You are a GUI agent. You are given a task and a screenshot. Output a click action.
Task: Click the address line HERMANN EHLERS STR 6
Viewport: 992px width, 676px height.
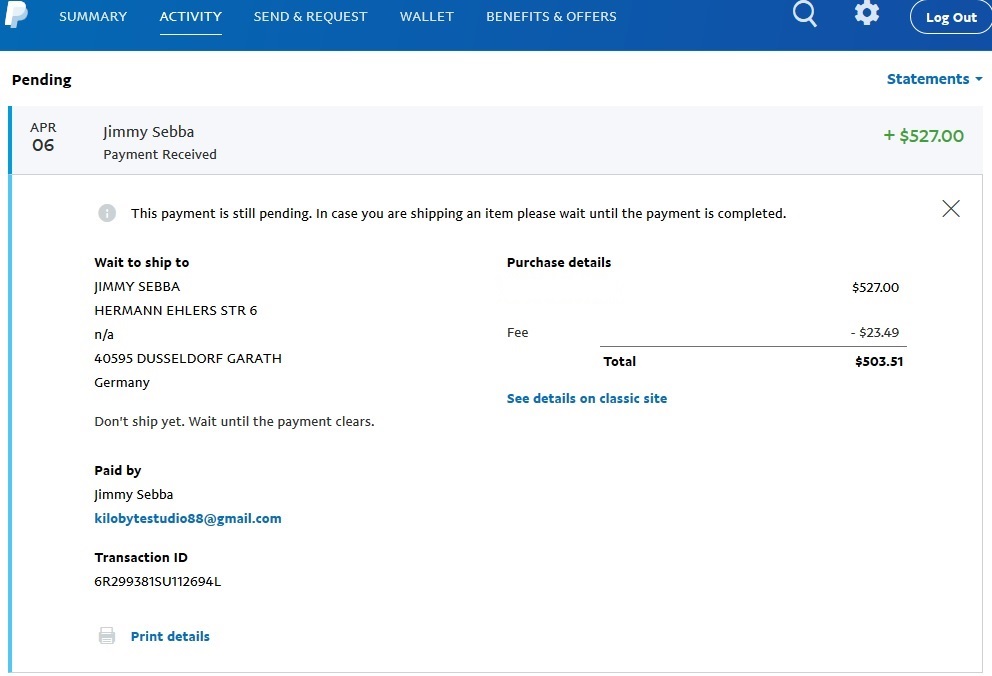click(x=176, y=310)
